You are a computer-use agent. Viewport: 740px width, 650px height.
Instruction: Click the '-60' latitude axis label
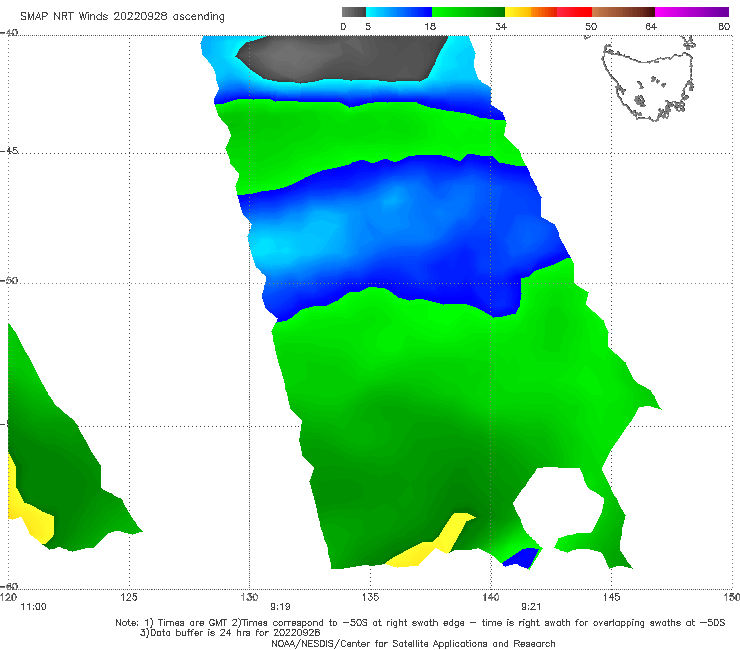[9, 586]
